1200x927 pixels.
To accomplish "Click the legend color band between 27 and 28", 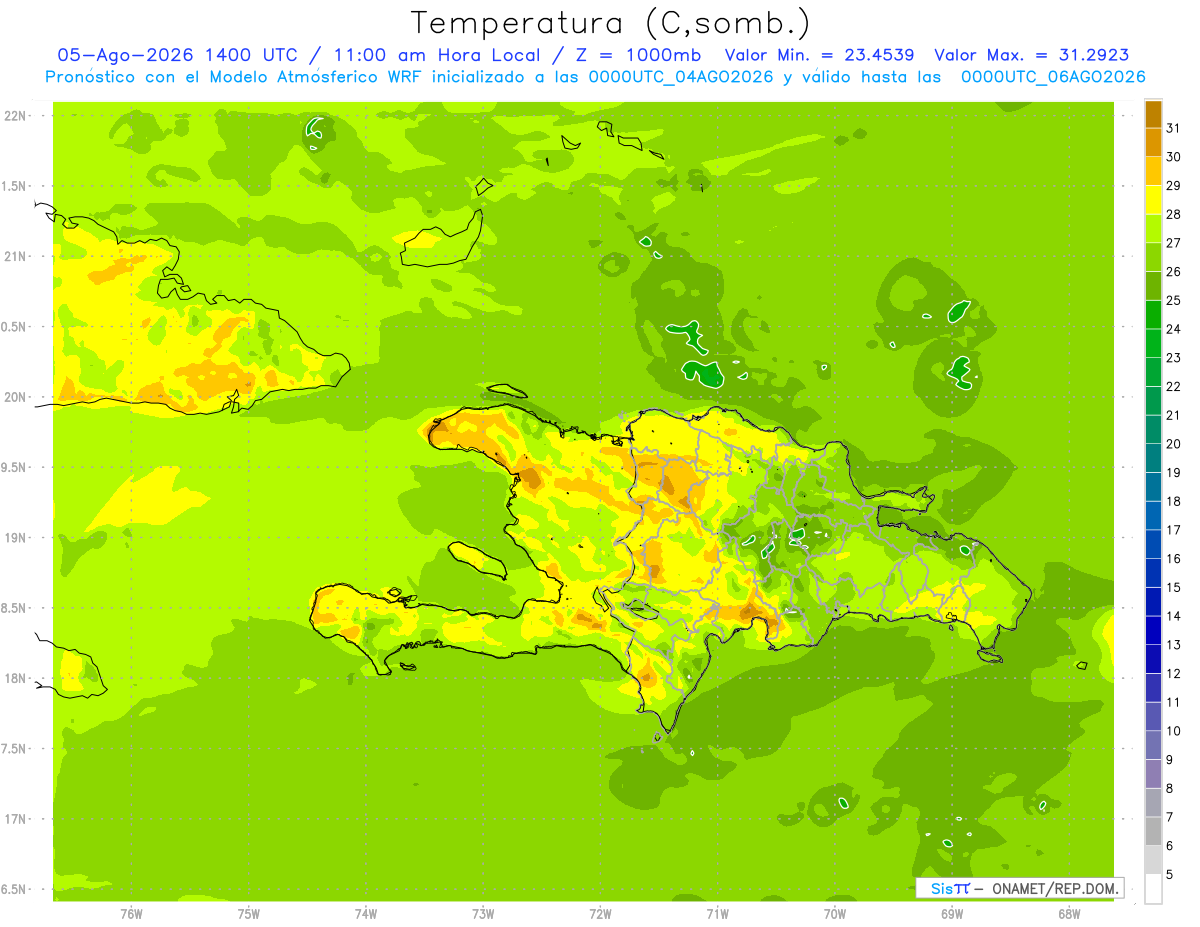I will 1153,229.
